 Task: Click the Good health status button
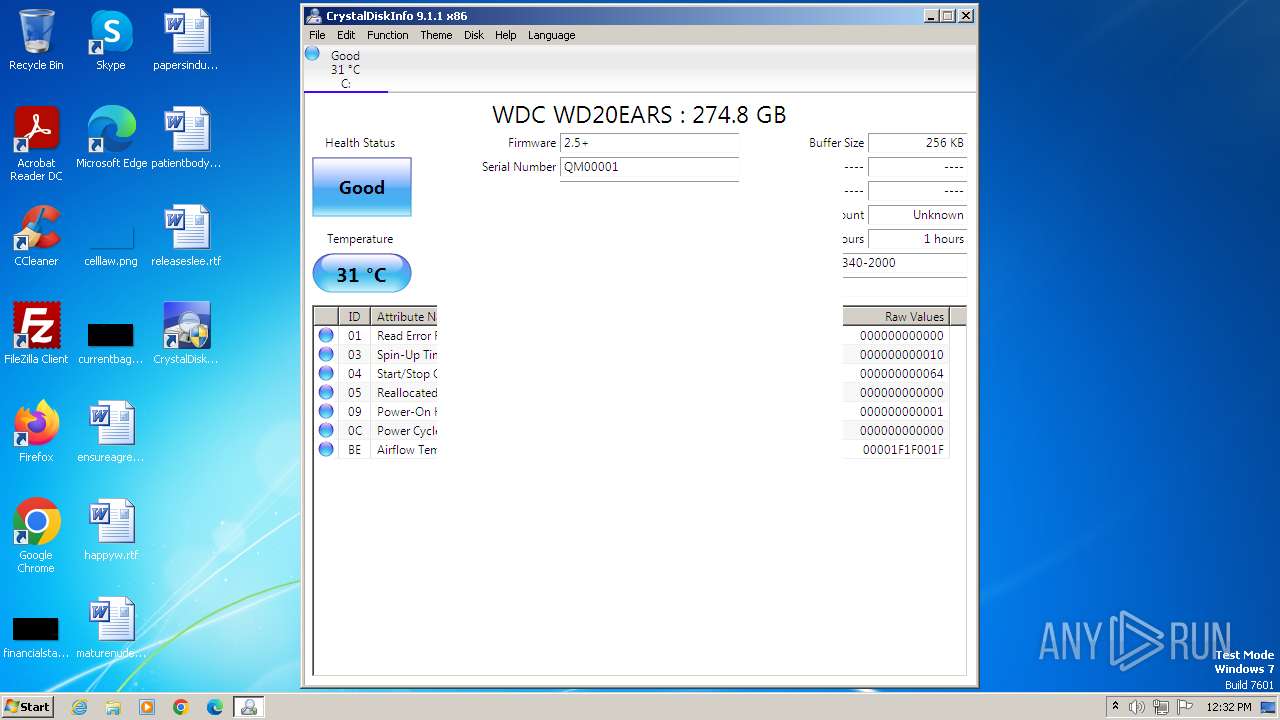click(x=362, y=187)
